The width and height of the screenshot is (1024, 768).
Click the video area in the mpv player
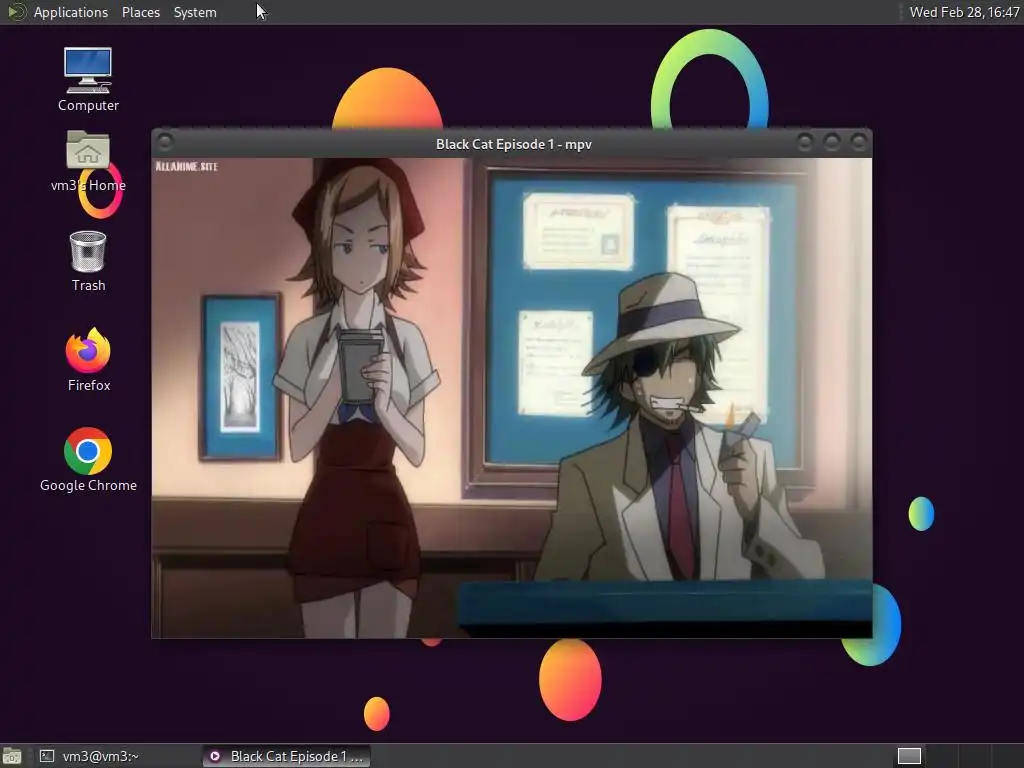pos(511,398)
